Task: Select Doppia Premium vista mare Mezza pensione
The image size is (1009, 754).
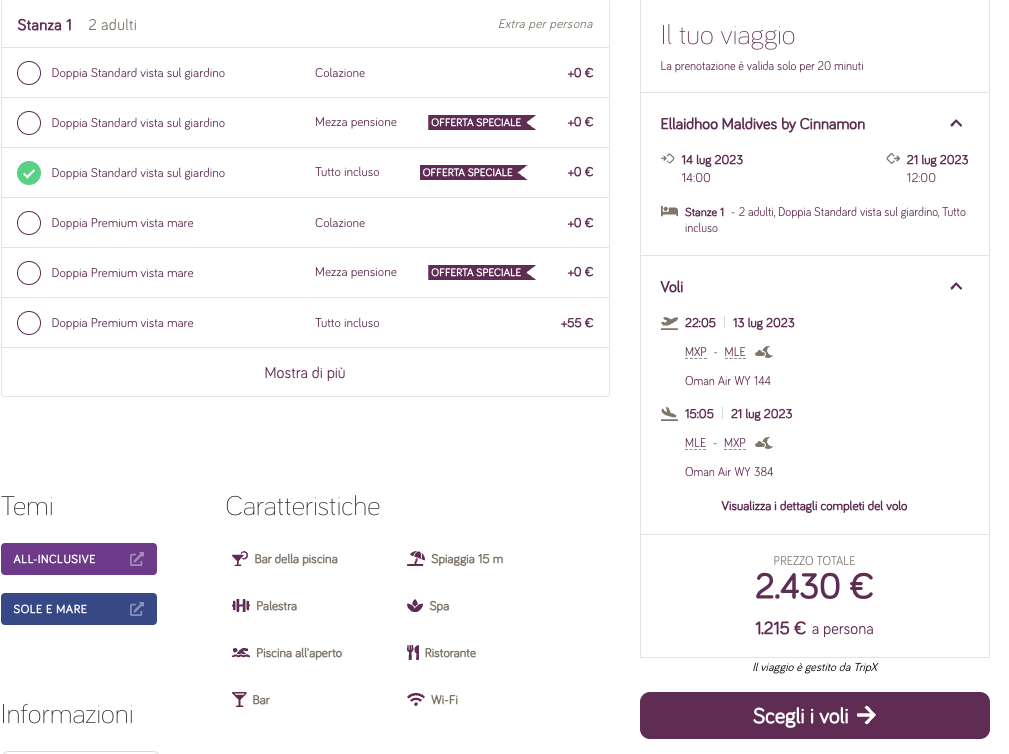Action: pos(29,273)
